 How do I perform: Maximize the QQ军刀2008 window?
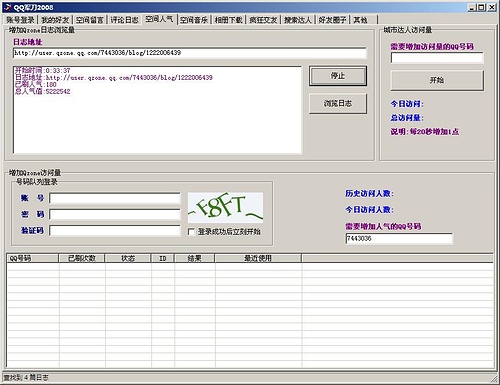point(481,7)
